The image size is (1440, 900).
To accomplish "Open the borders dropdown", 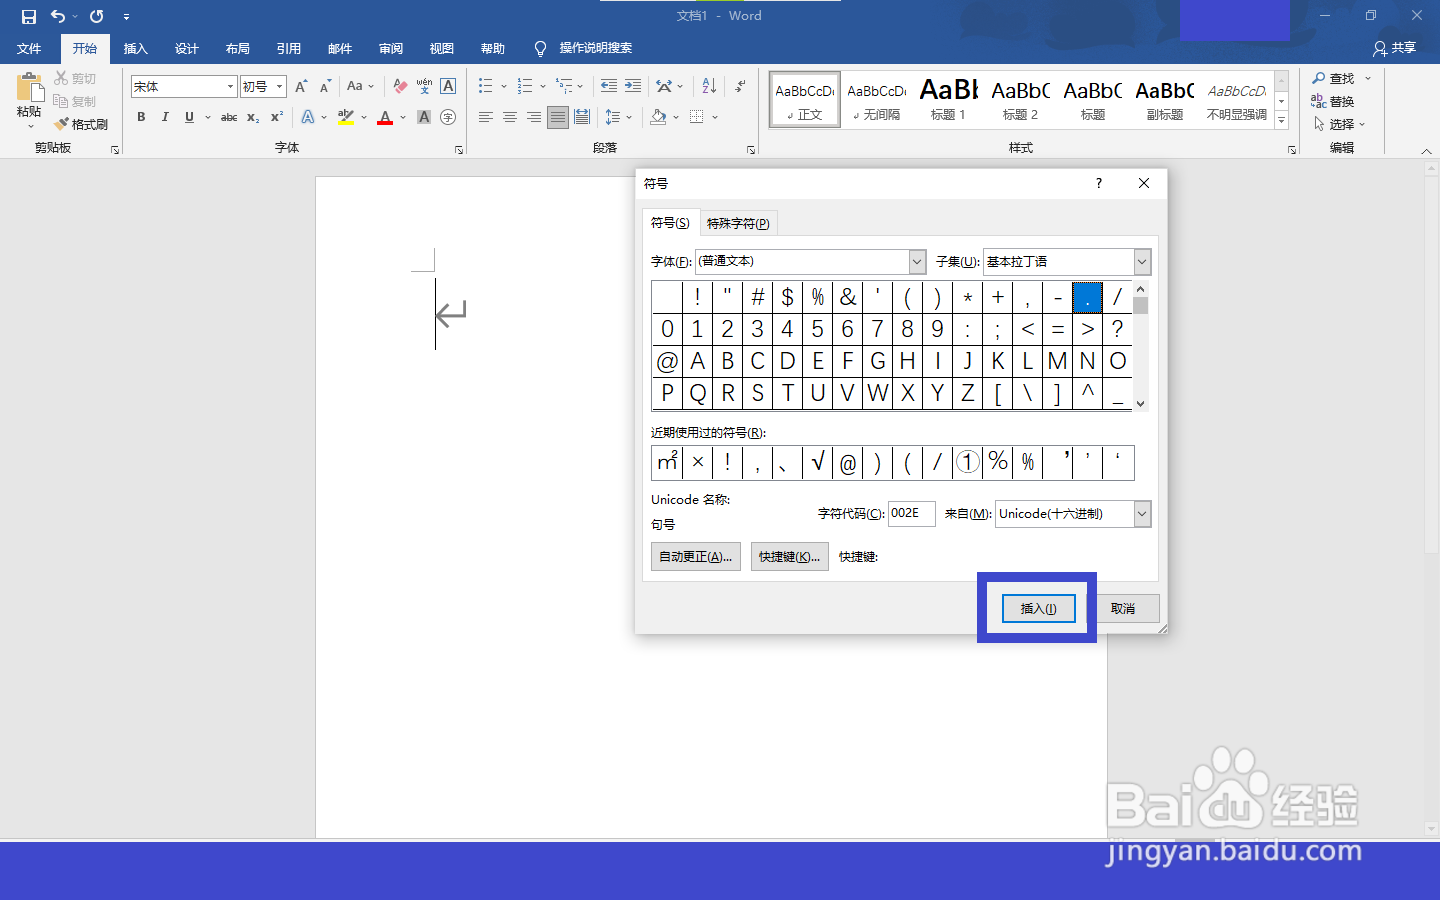I will click(715, 117).
